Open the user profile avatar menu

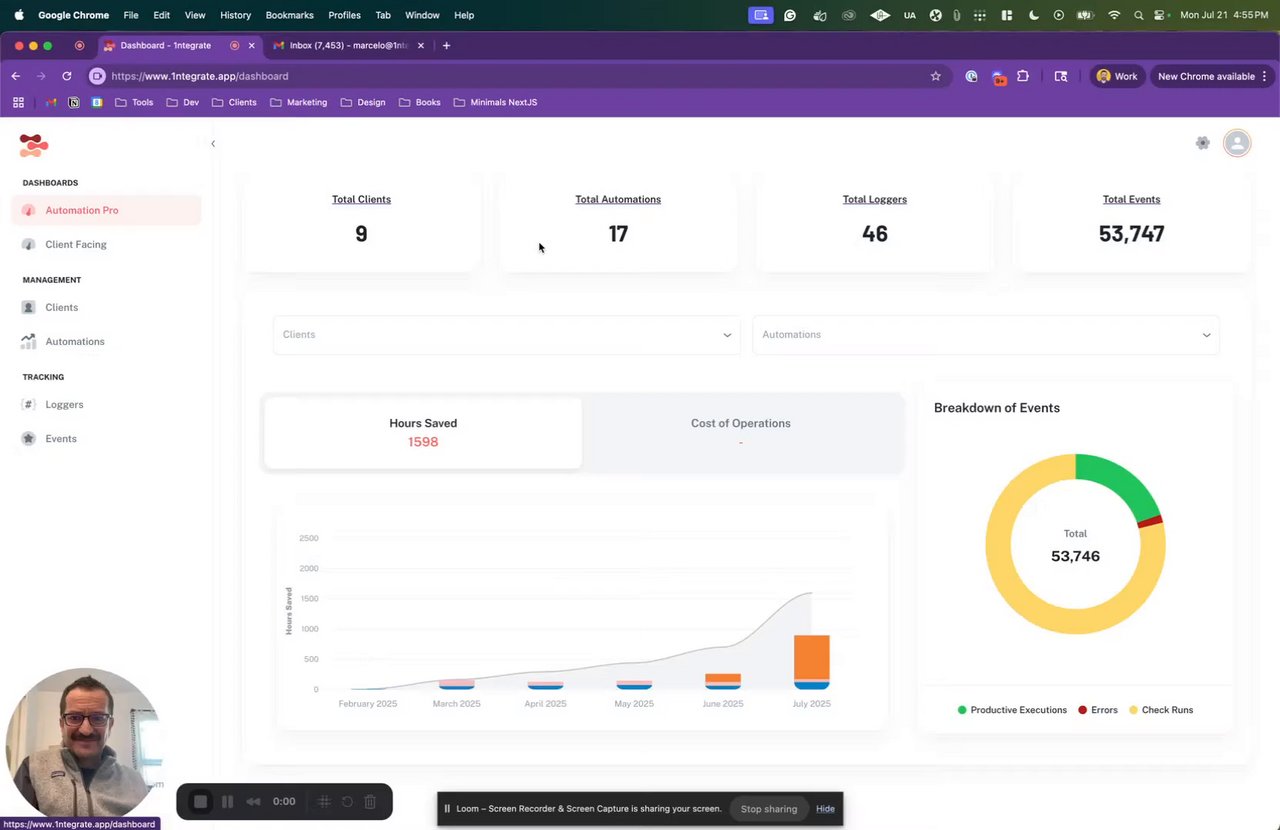click(1237, 143)
